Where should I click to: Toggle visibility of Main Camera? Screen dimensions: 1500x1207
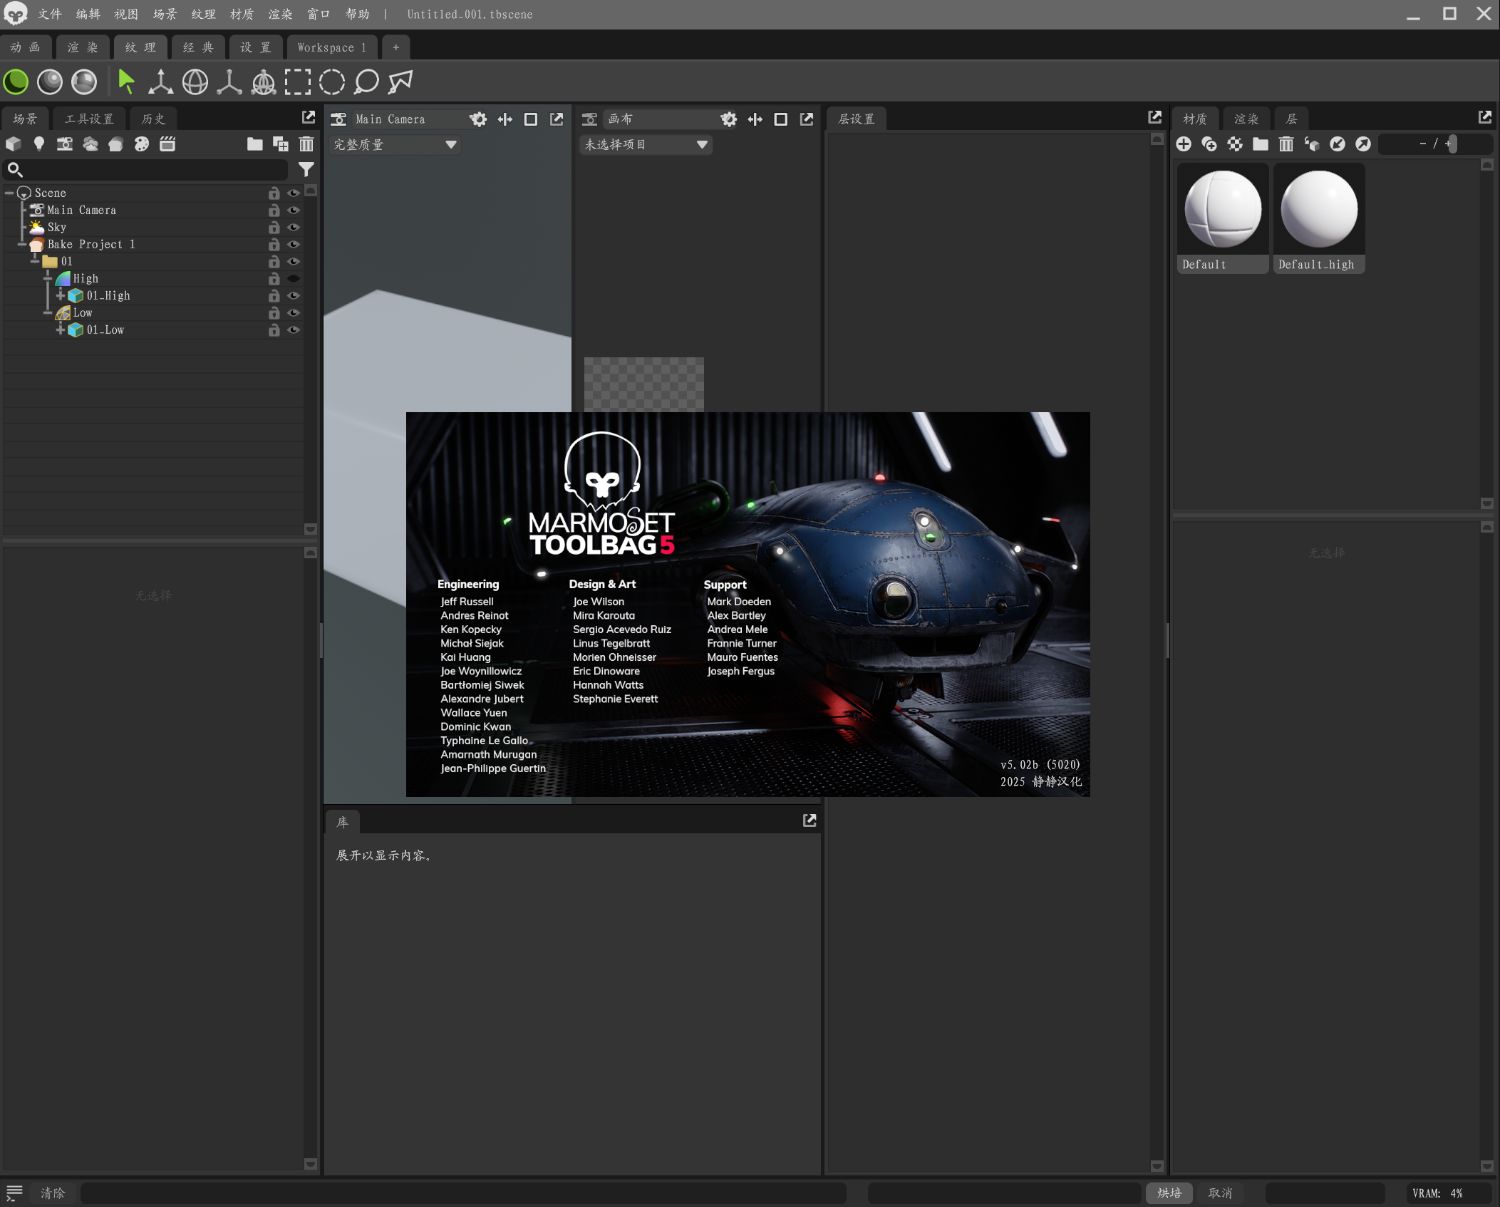[x=294, y=210]
